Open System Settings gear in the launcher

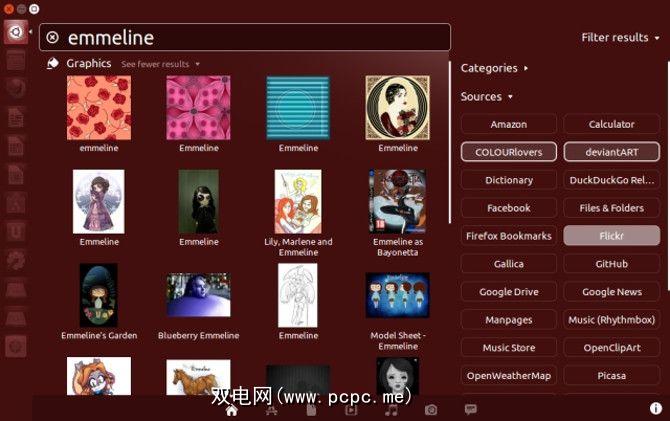16,260
